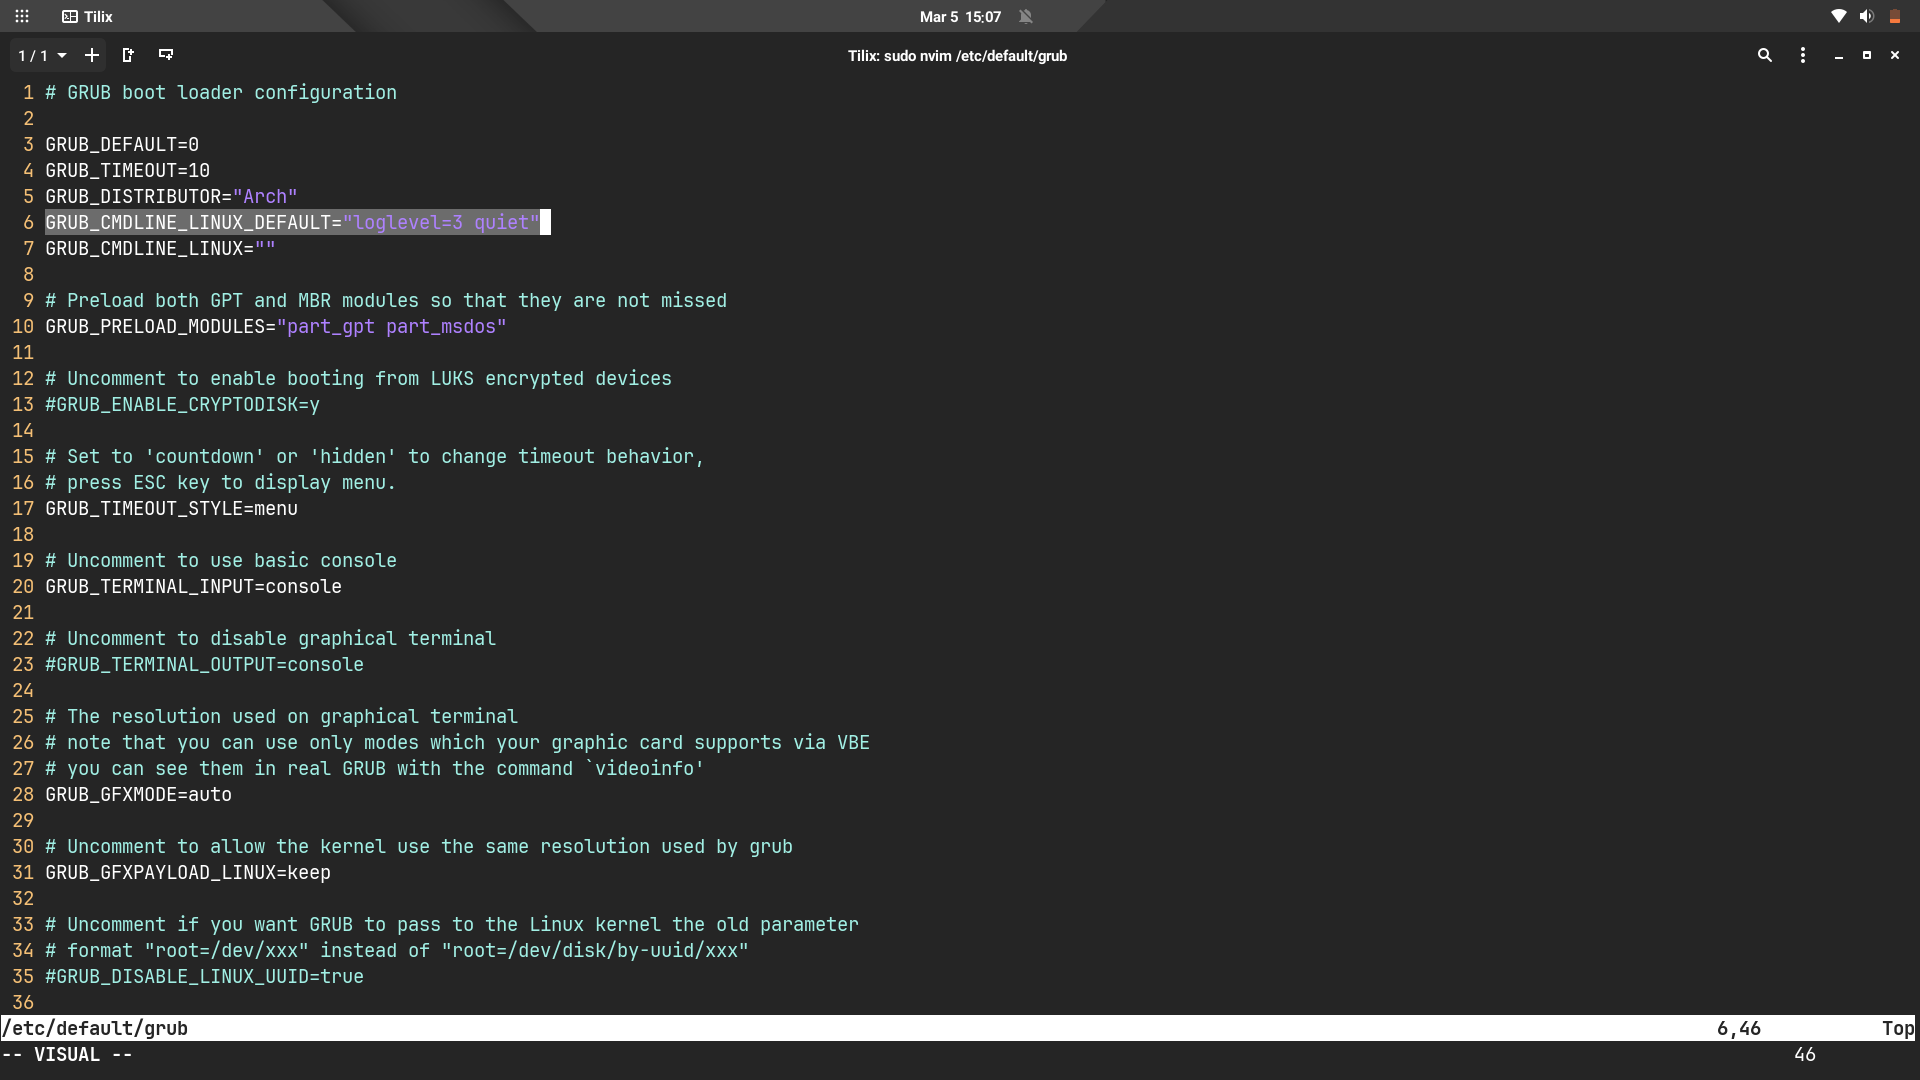Open the Mar 5 15:07 clock panel
This screenshot has width=1920, height=1080.
pyautogui.click(x=960, y=17)
